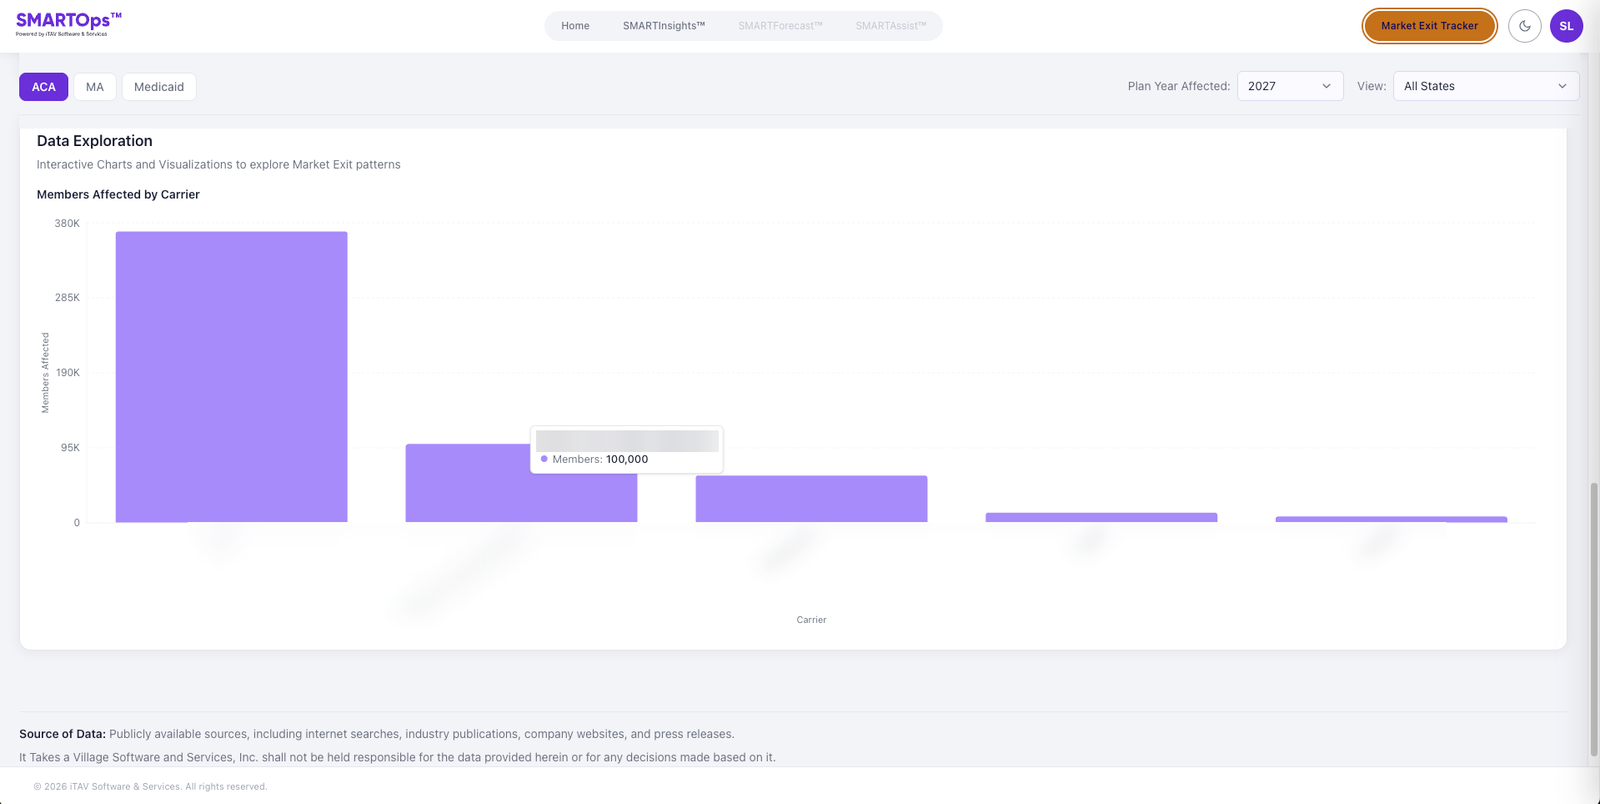1600x804 pixels.
Task: Click the third carrier bar
Action: (811, 499)
